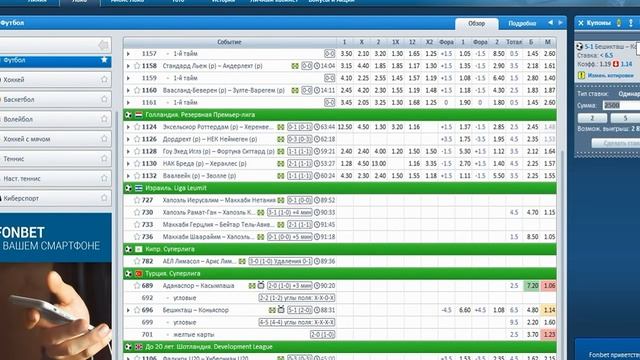Screen dimensions: 640x360
Task: Star event 730 Хапоэль Рамат-Ган
Action: 137,212
